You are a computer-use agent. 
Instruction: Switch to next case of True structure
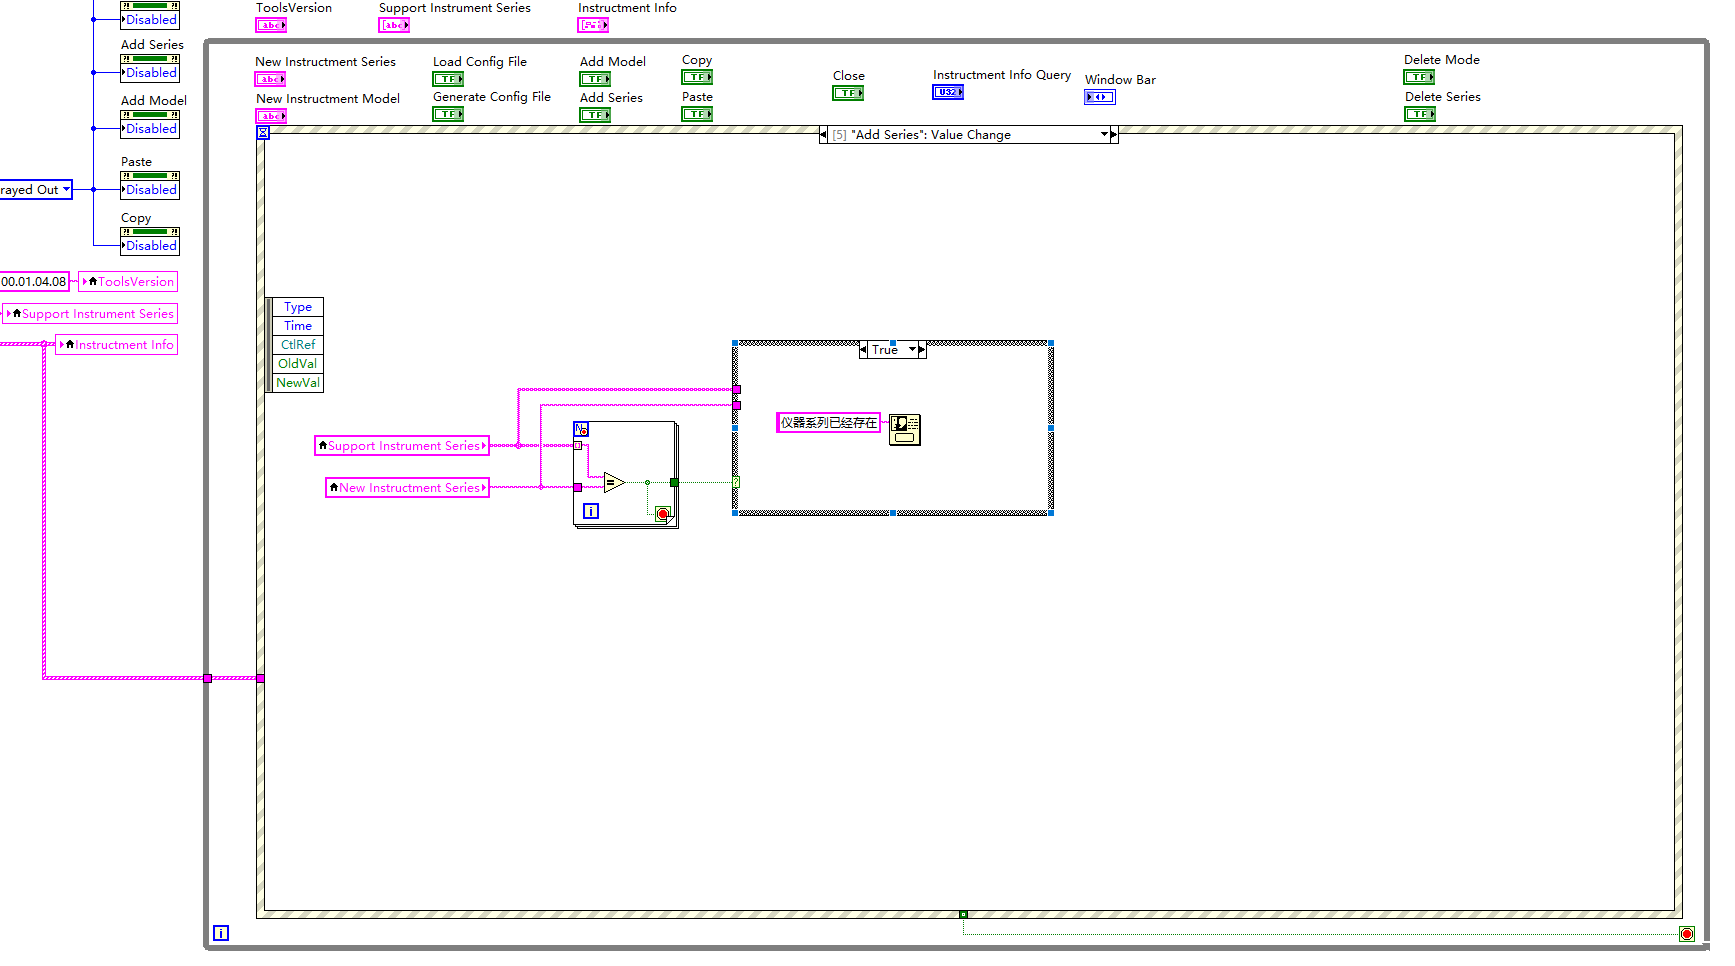[x=922, y=350]
